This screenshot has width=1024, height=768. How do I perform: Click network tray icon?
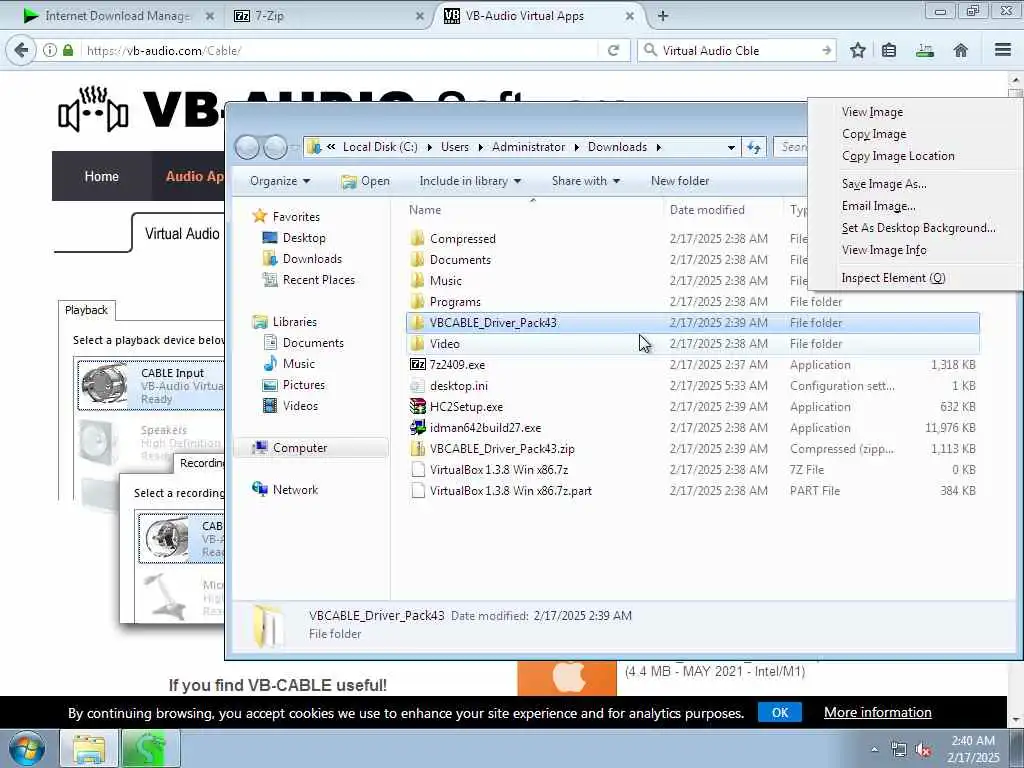(899, 750)
